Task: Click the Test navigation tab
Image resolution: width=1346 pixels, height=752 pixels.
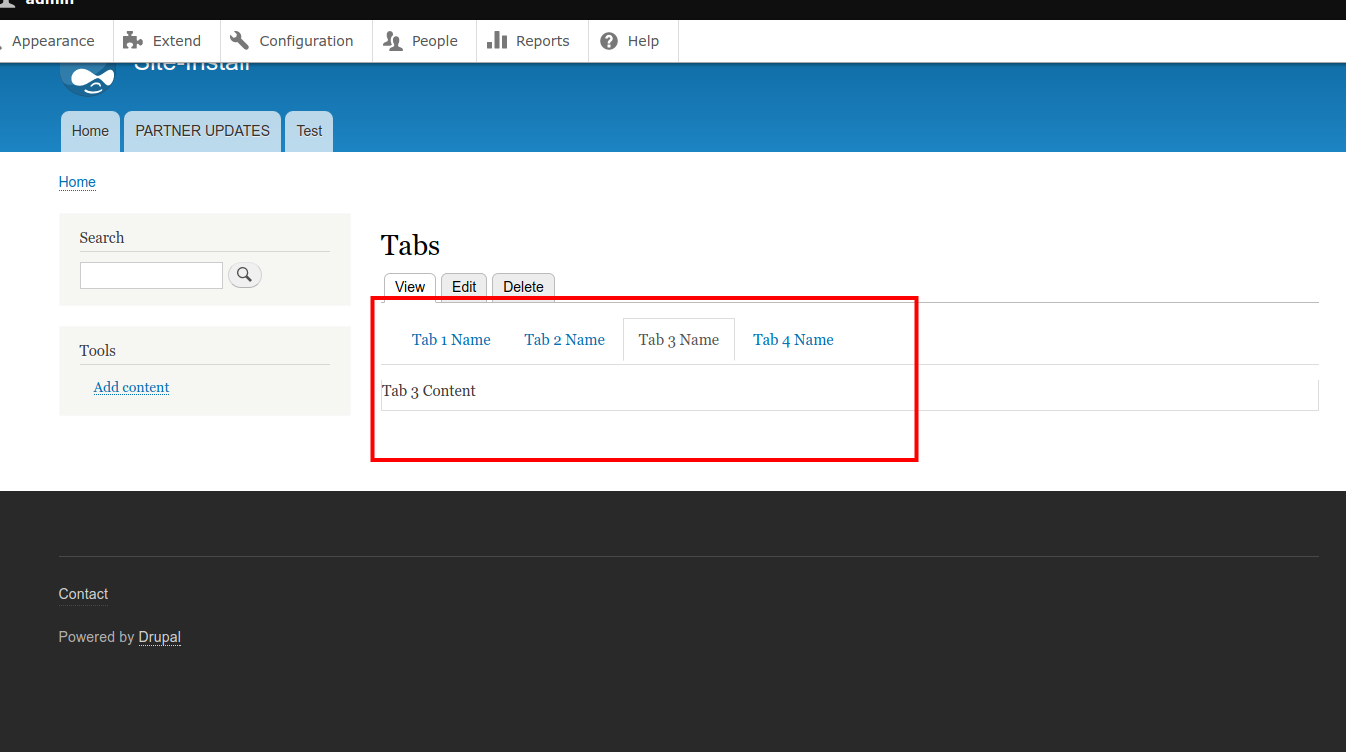Action: [x=308, y=131]
